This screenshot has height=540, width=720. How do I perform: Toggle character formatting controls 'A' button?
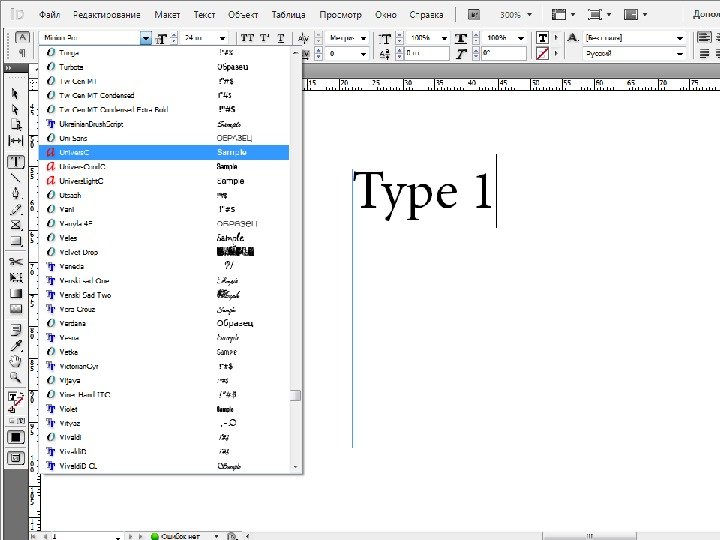(x=23, y=37)
